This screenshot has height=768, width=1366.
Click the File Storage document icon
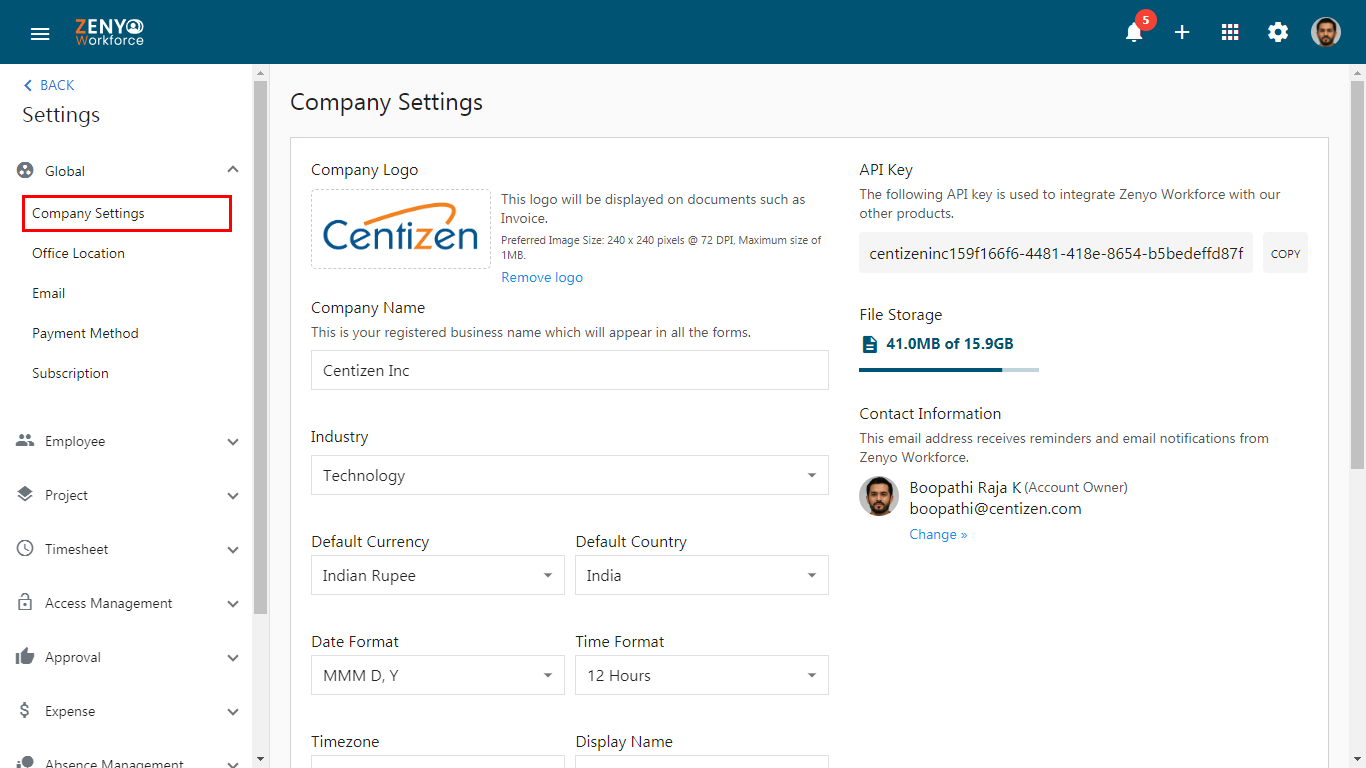(x=869, y=344)
